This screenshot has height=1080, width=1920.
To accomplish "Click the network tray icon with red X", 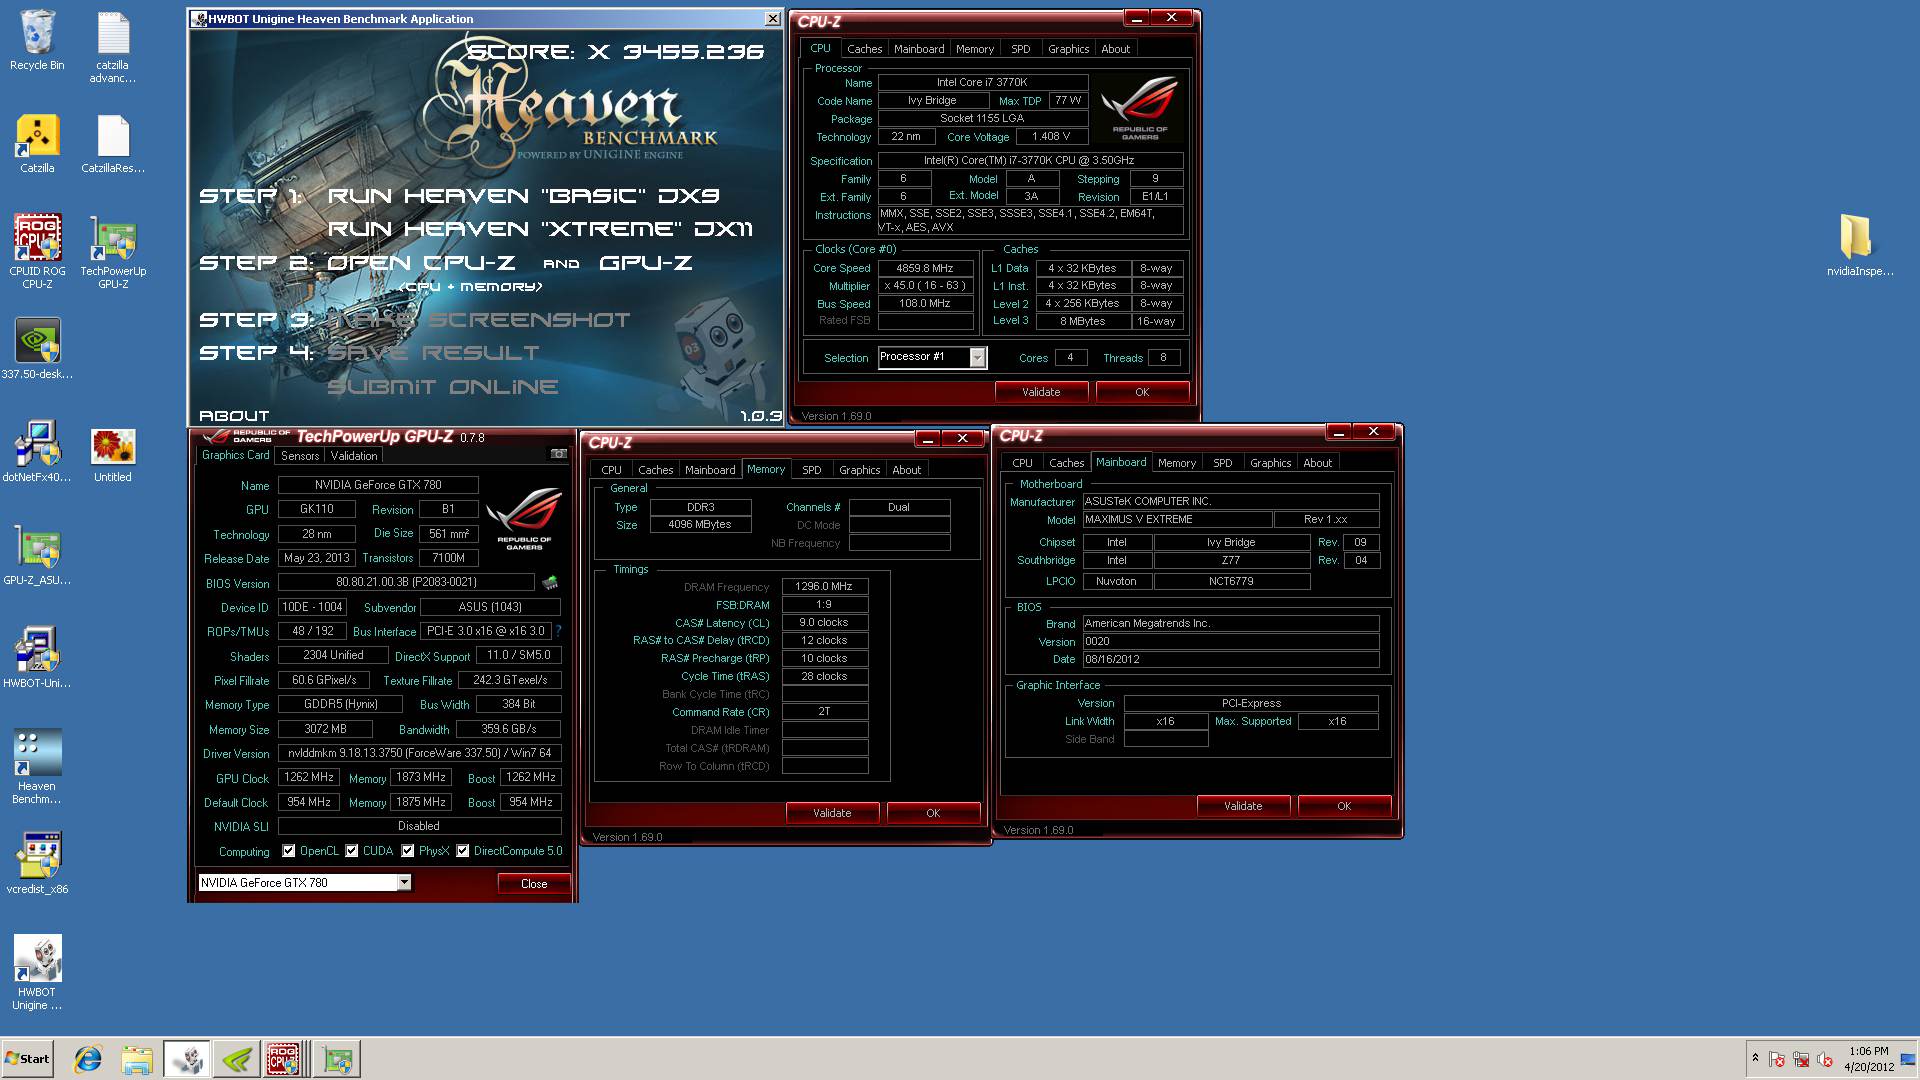I will click(1801, 1059).
